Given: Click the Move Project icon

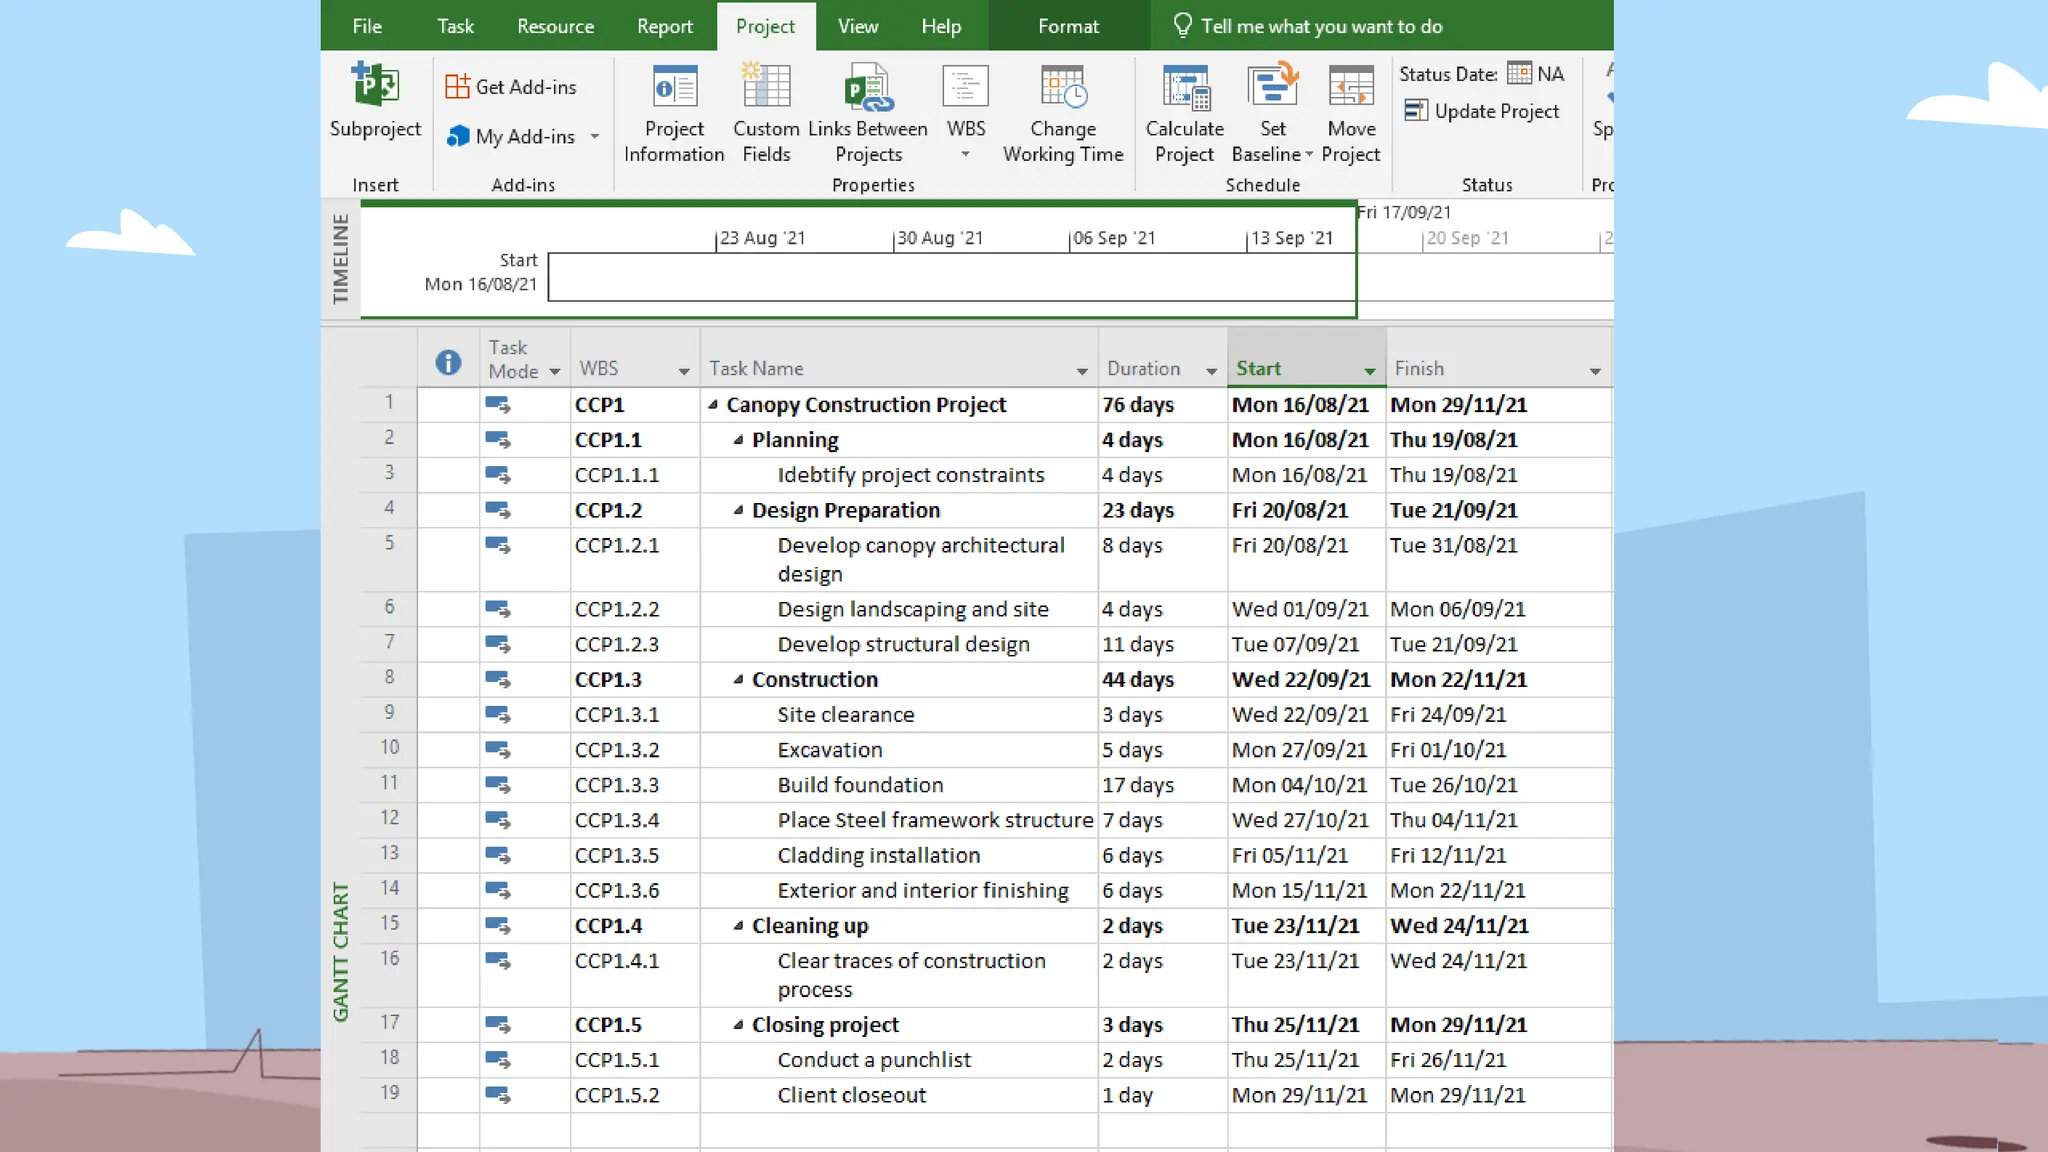Looking at the screenshot, I should (x=1350, y=87).
